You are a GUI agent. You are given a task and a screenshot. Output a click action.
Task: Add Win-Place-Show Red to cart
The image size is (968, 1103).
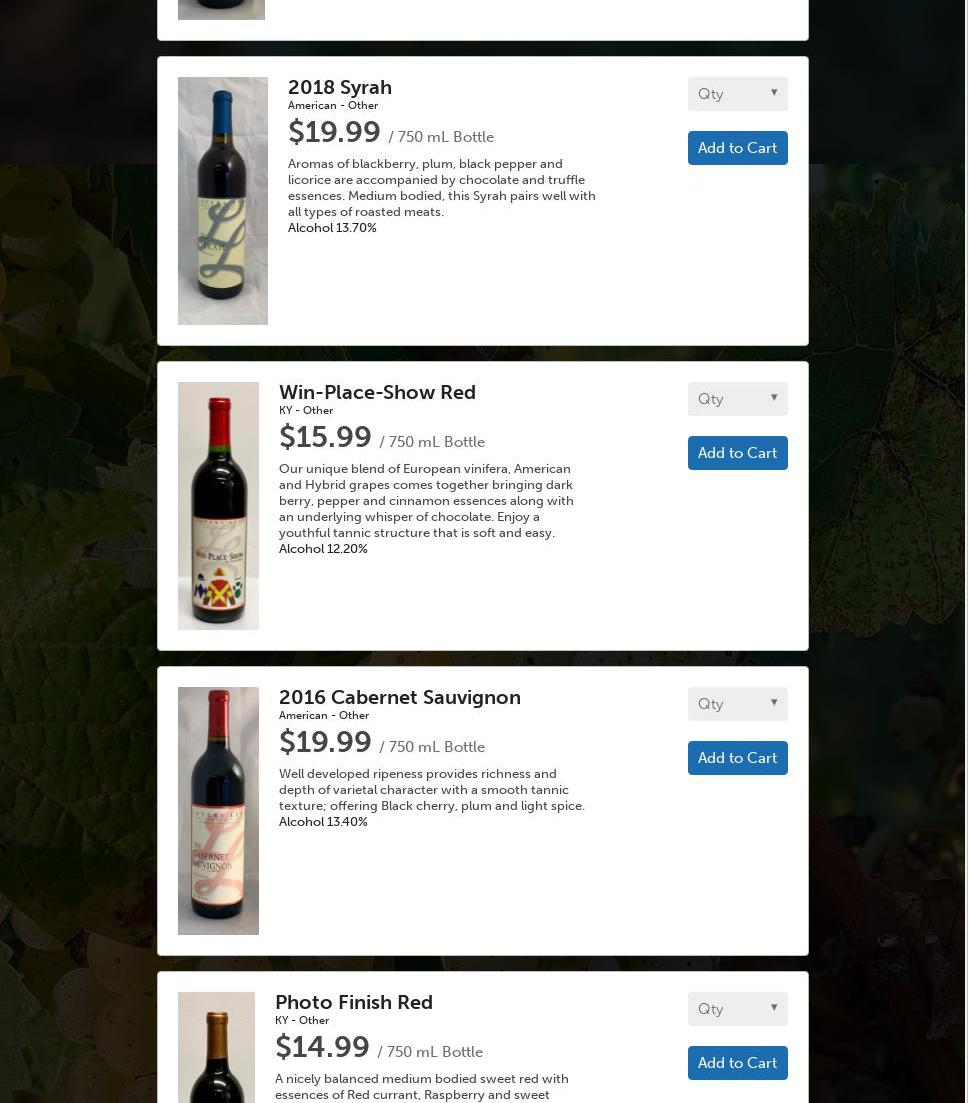(737, 453)
